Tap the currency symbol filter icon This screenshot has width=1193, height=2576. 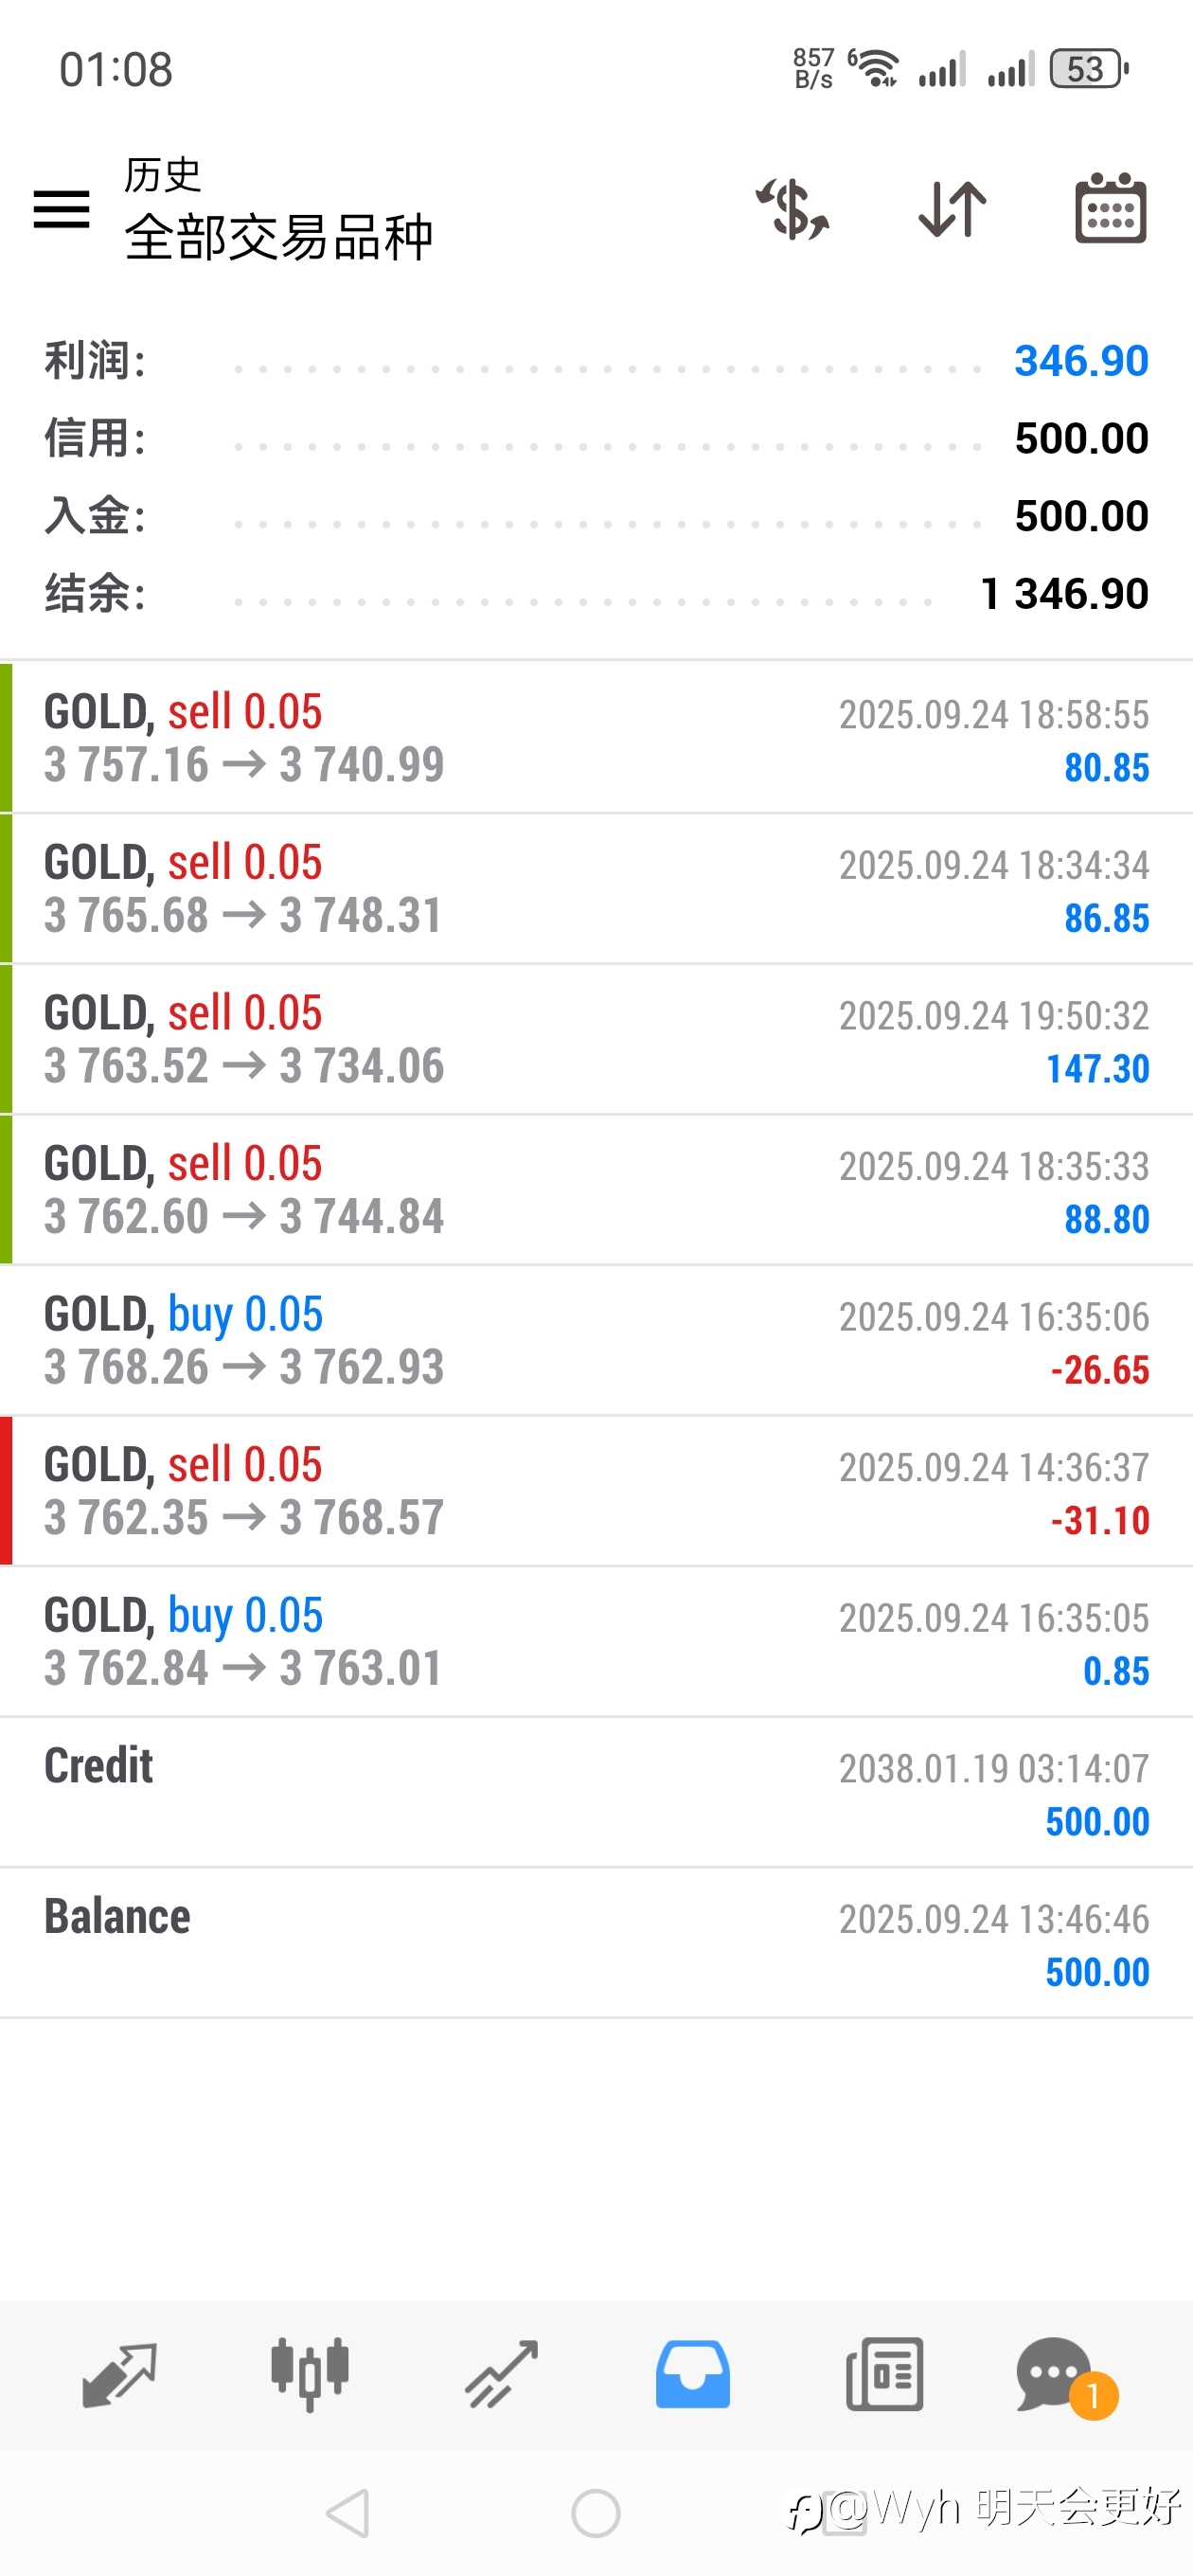coord(792,209)
